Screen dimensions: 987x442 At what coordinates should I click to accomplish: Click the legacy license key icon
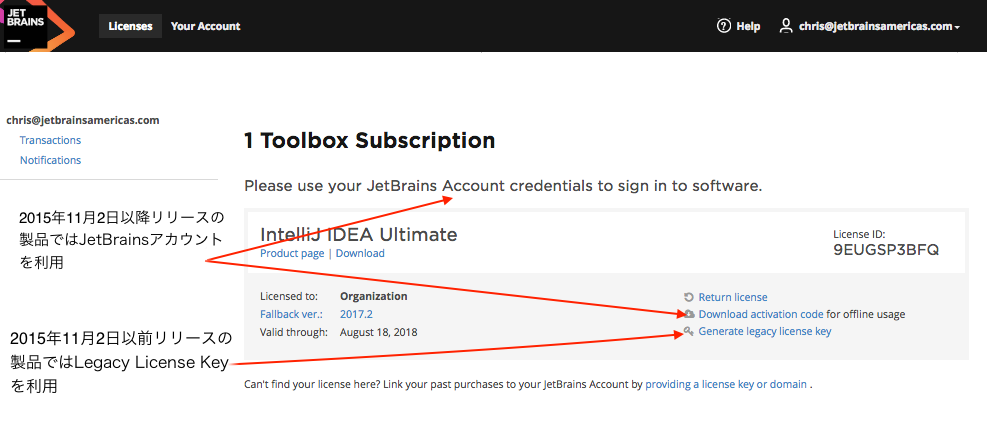[689, 331]
